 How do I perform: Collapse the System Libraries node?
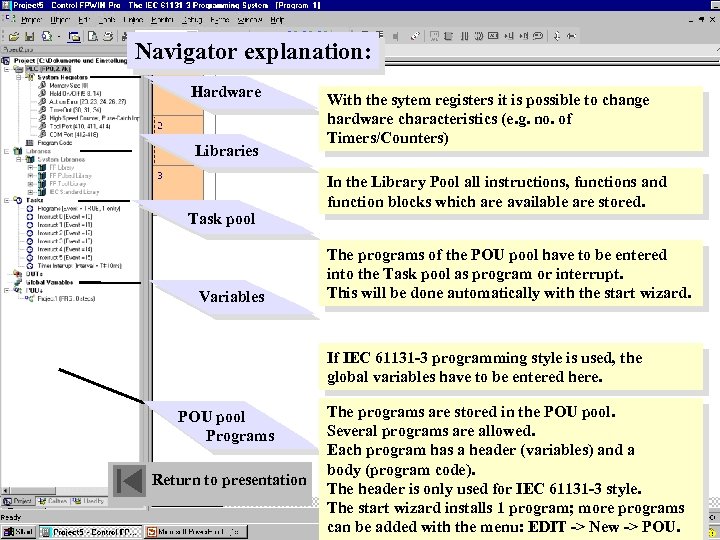pos(19,159)
